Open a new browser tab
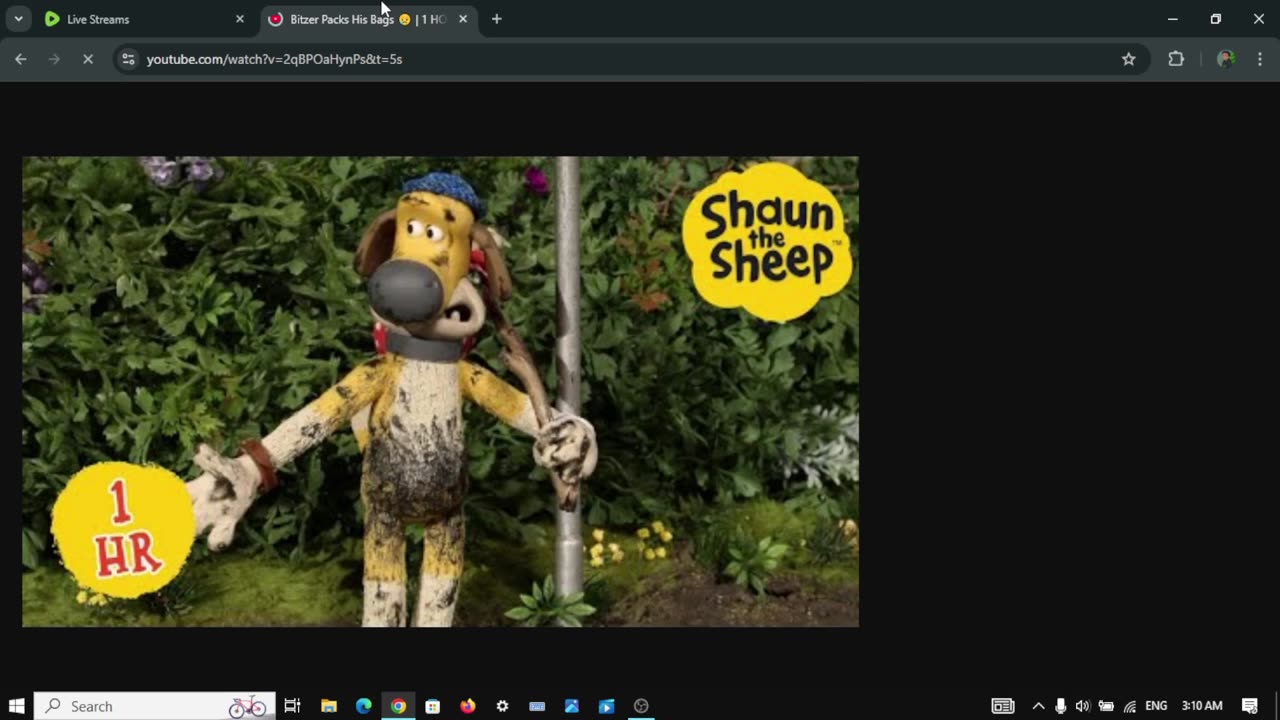 (497, 19)
